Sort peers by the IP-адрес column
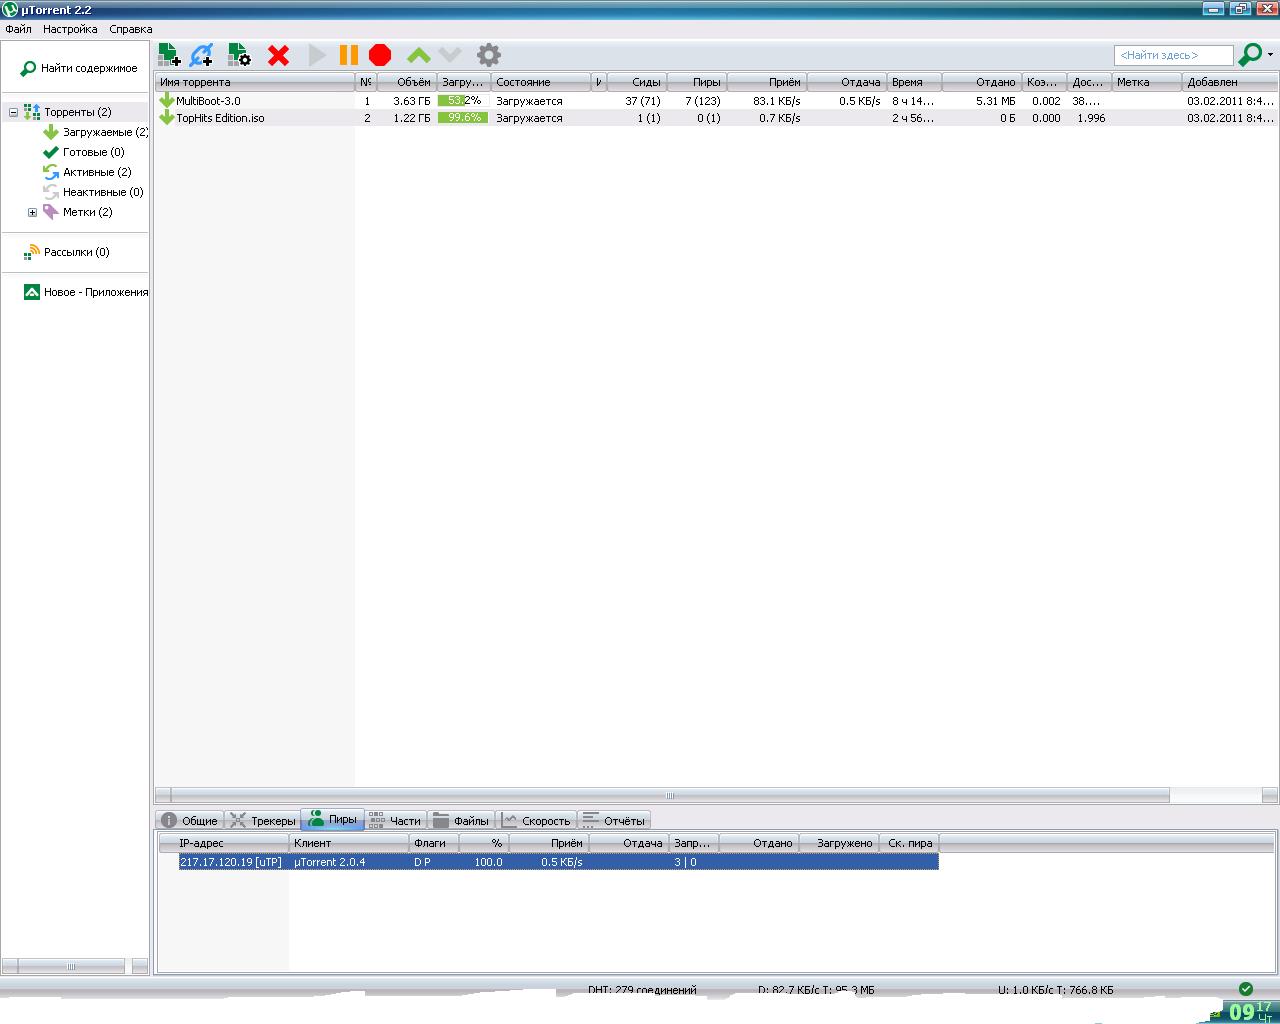This screenshot has height=1024, width=1280. 223,843
